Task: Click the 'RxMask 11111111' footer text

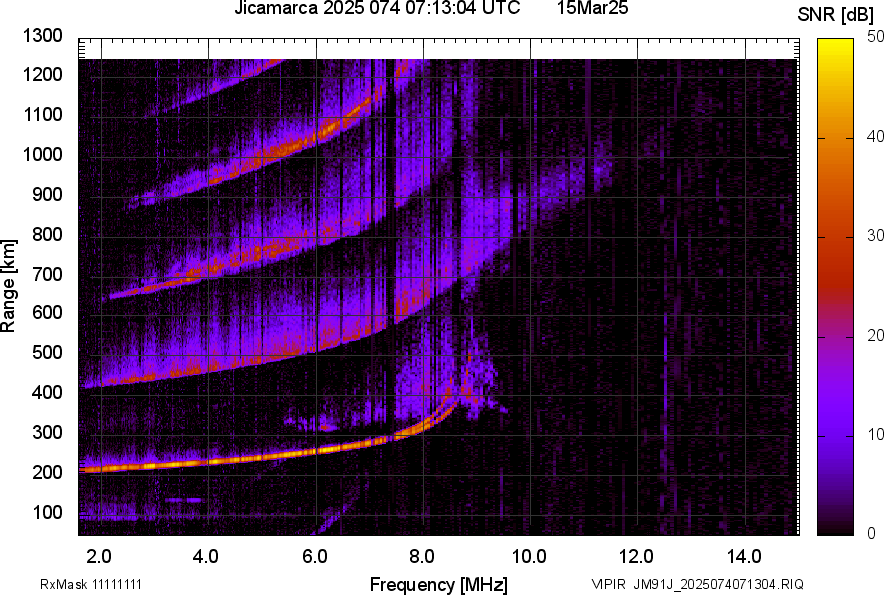Action: [x=91, y=584]
